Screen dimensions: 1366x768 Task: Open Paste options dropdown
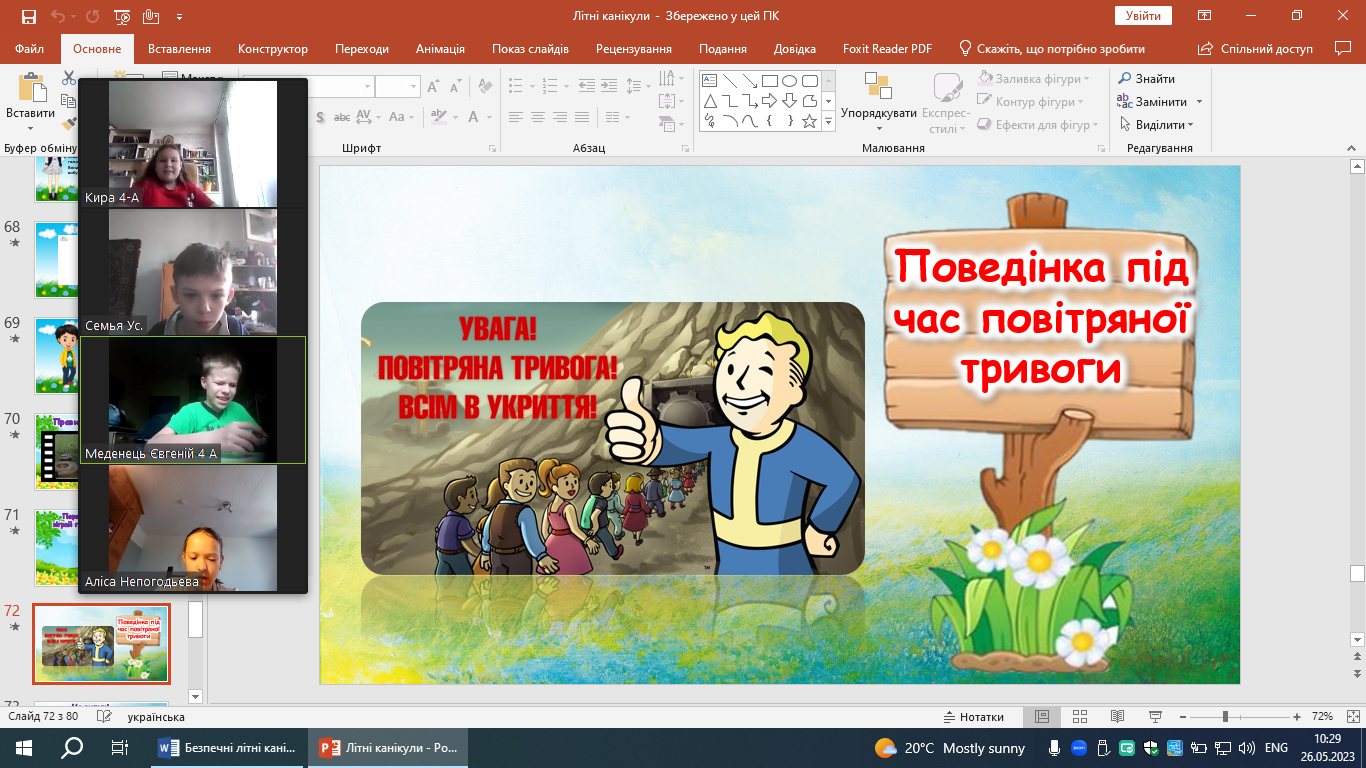point(30,128)
